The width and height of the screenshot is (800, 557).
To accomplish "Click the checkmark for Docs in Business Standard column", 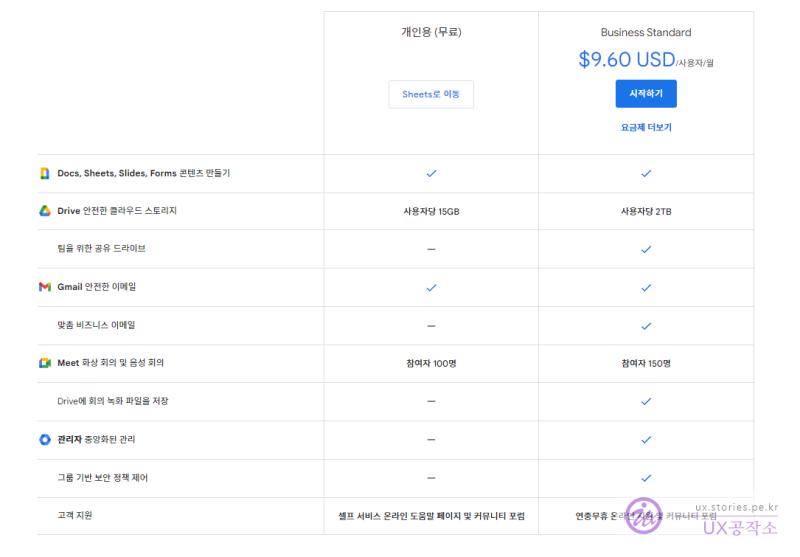I will coord(646,173).
